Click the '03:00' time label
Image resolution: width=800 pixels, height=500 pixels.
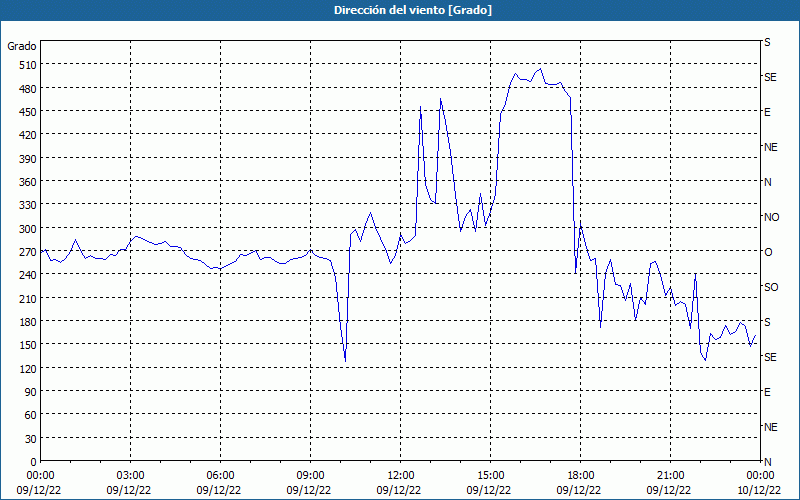(131, 476)
